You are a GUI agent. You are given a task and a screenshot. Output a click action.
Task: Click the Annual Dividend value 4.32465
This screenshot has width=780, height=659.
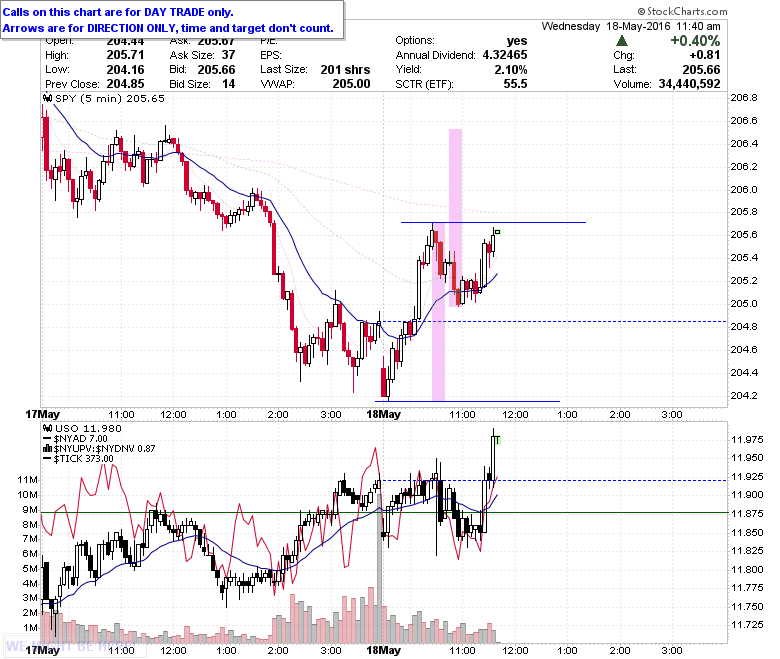click(x=505, y=55)
